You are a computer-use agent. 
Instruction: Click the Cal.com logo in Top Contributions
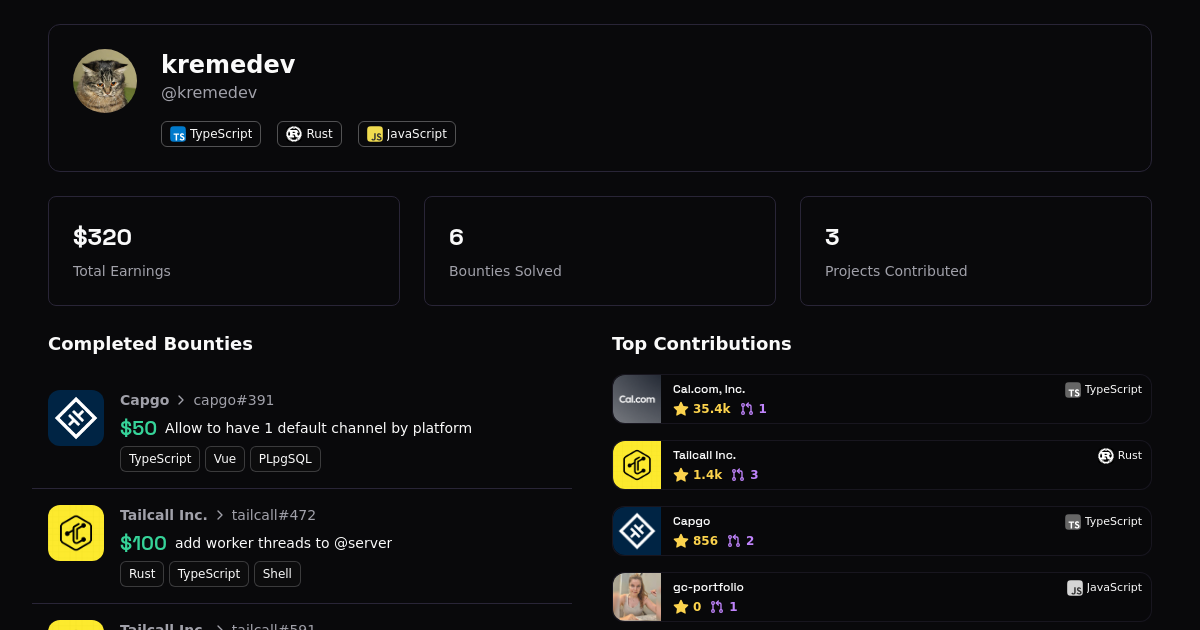click(x=637, y=399)
